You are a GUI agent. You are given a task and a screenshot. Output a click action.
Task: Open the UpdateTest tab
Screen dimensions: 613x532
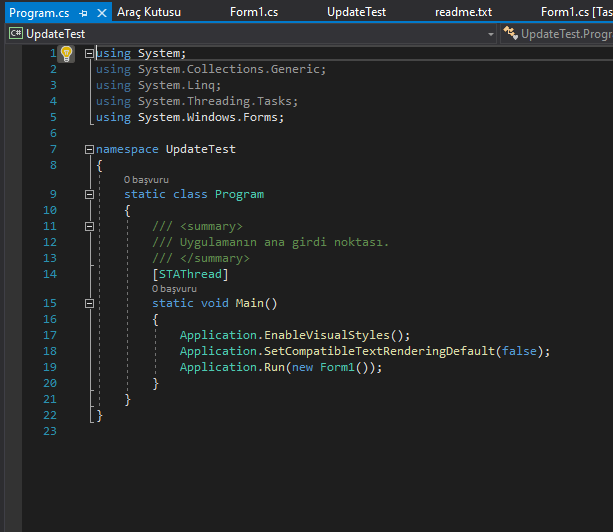pos(357,12)
